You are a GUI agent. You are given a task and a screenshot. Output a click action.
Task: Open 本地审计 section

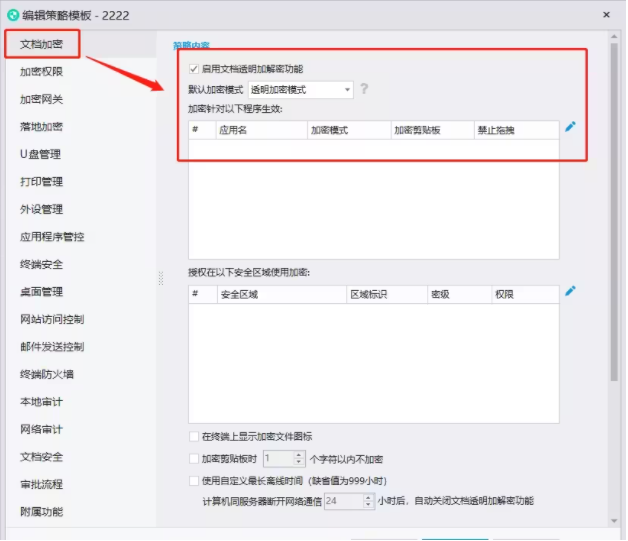click(x=42, y=402)
